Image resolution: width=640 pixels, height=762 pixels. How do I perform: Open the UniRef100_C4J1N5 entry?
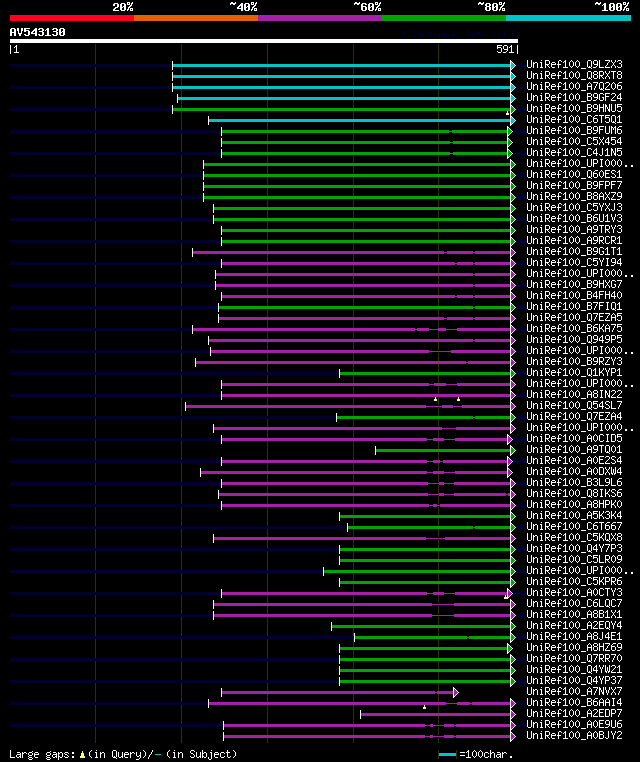[574, 152]
